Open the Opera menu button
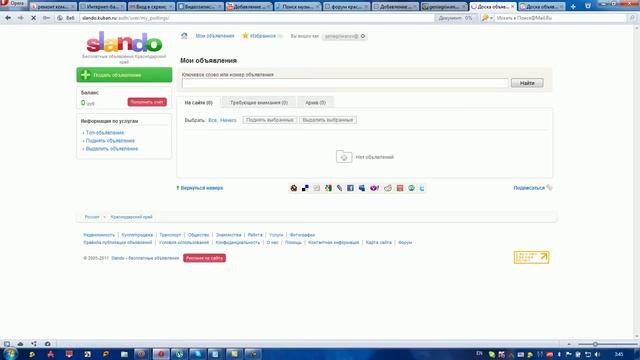Screen dimensions: 640x360 click(x=13, y=4)
